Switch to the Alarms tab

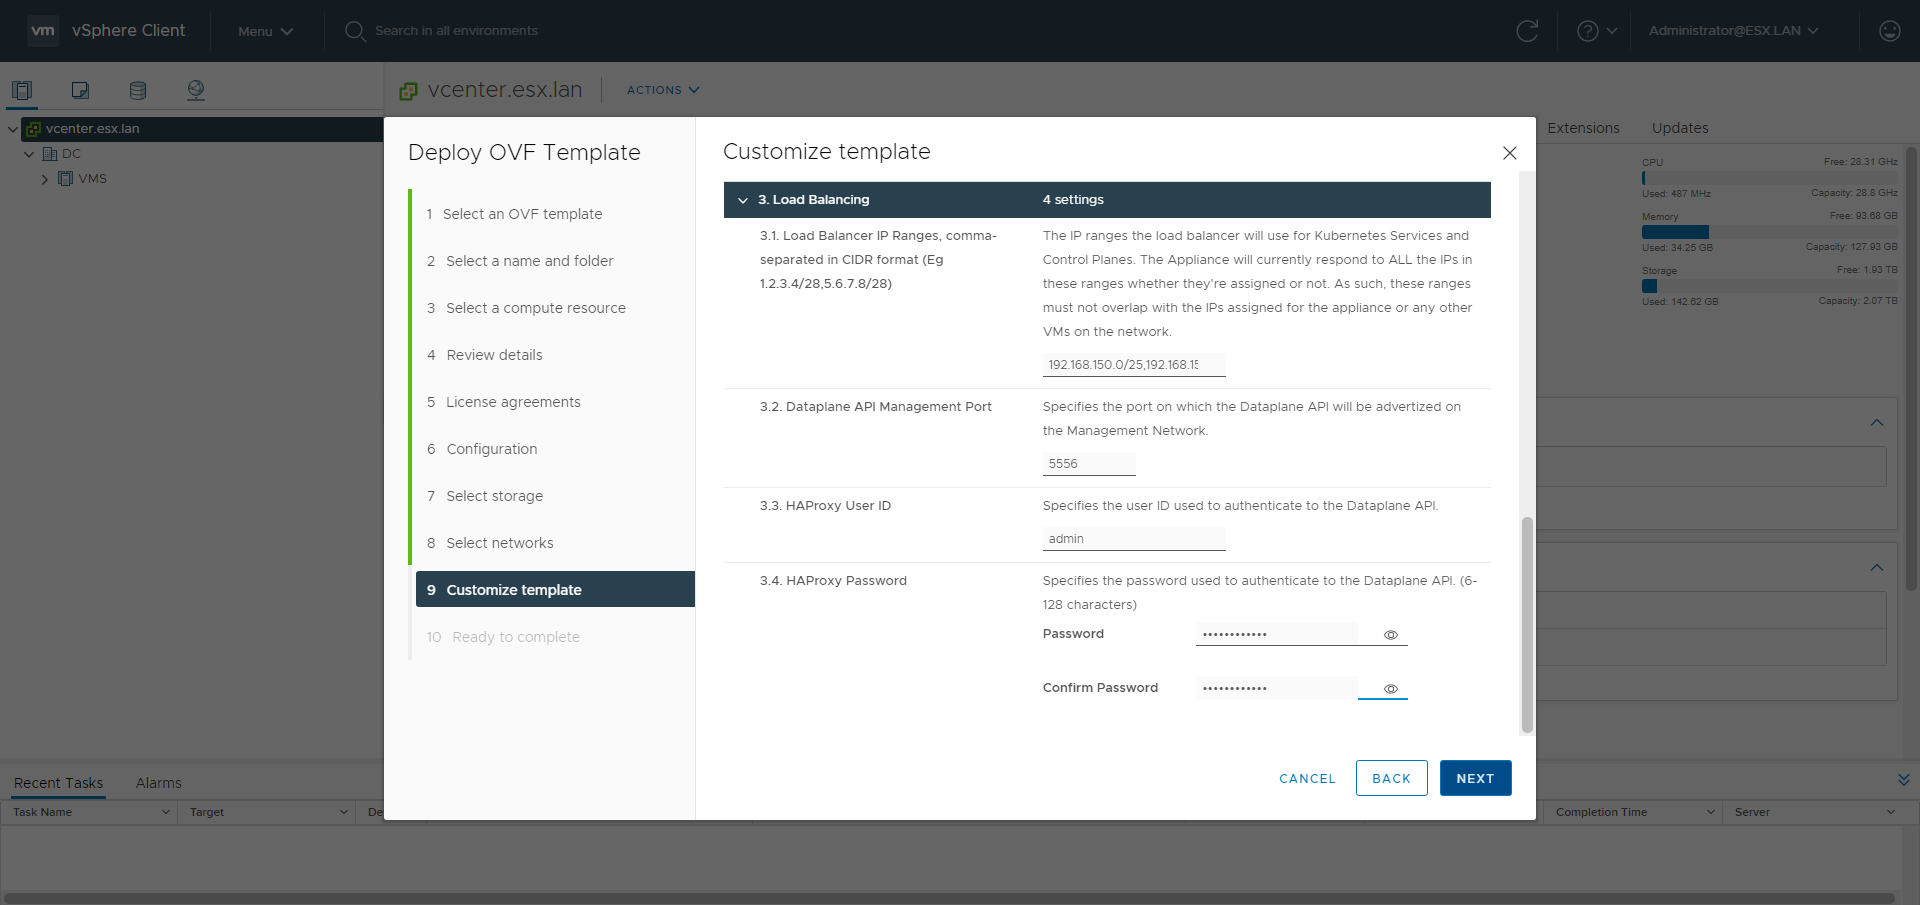158,783
